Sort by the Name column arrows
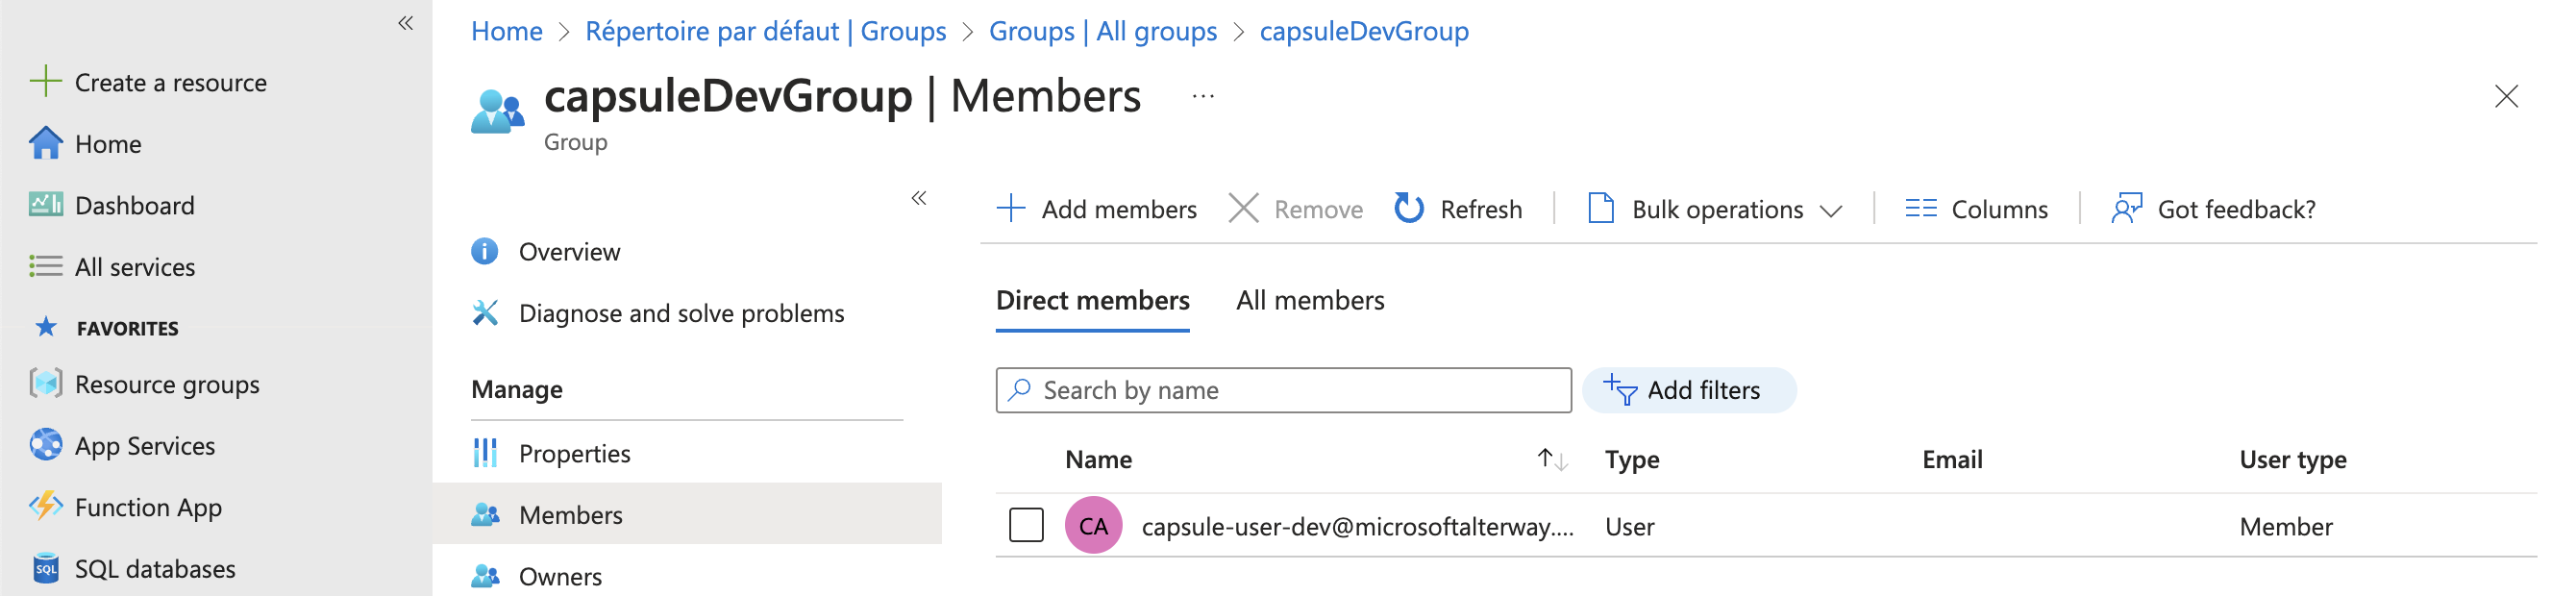Viewport: 2576px width, 596px height. pyautogui.click(x=1551, y=459)
